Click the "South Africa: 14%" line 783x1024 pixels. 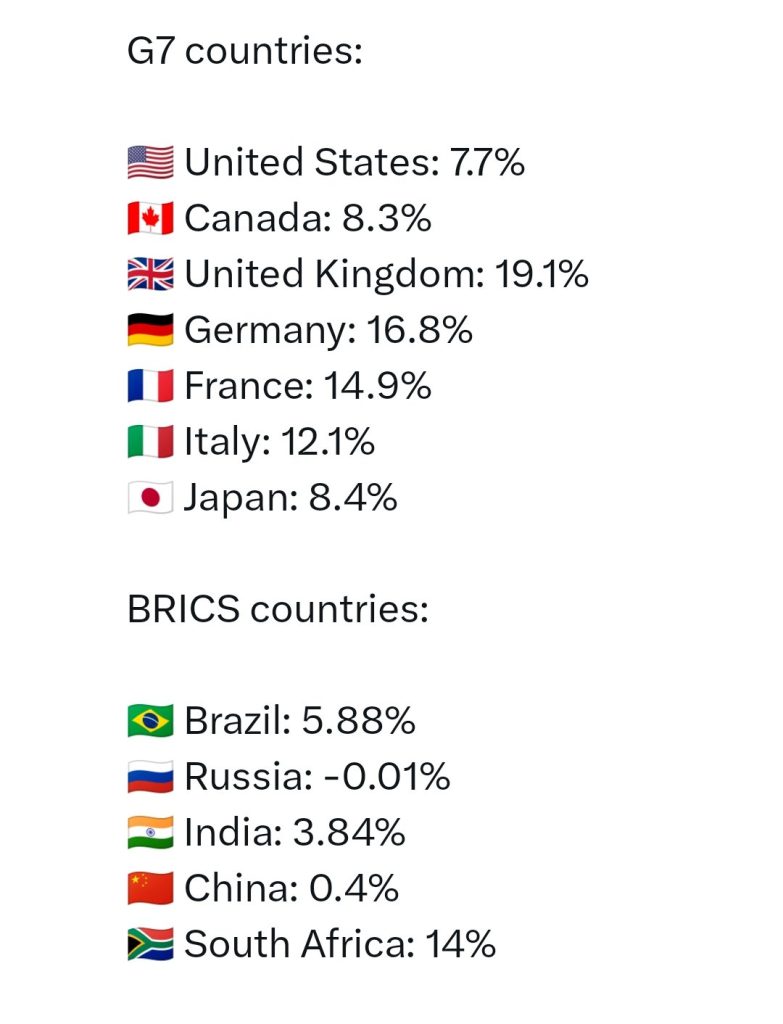pyautogui.click(x=340, y=944)
